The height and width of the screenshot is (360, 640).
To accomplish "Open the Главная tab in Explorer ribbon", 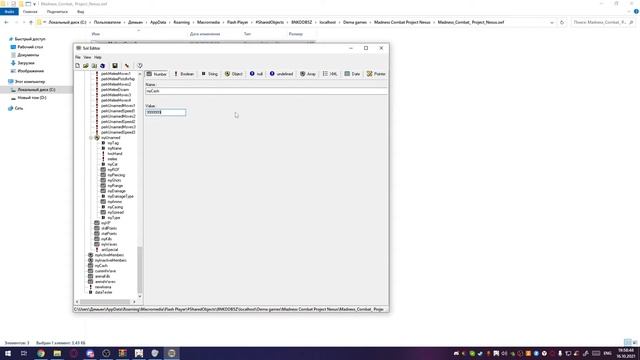I will point(30,12).
